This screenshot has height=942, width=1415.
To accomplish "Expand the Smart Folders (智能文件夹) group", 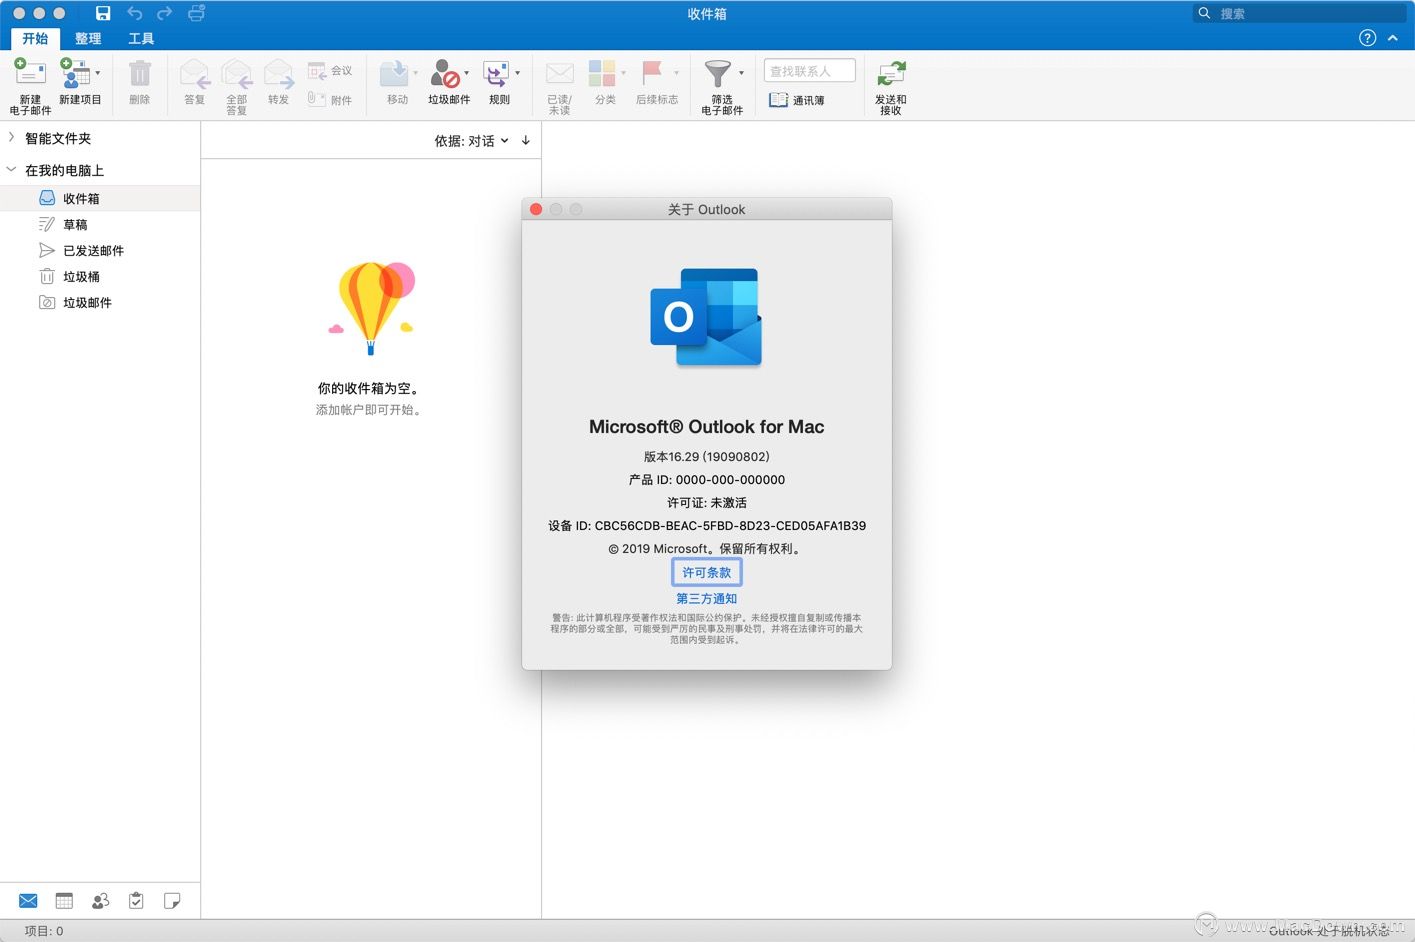I will tap(11, 138).
